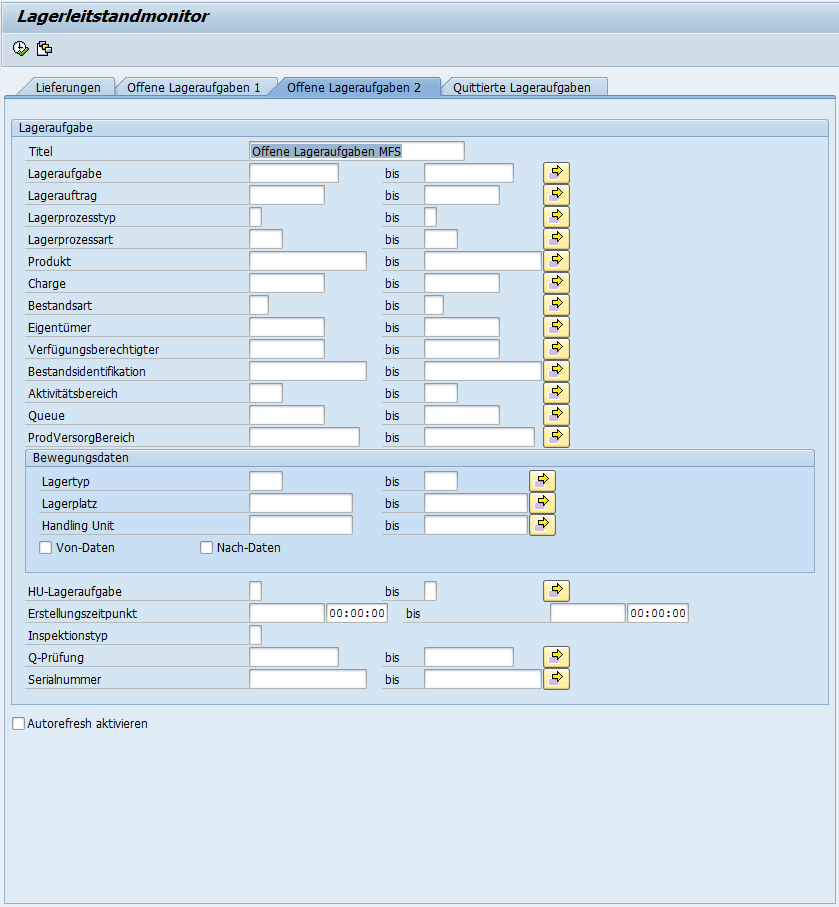Click multiple selection arrow for Q-Prüfung

coord(556,657)
